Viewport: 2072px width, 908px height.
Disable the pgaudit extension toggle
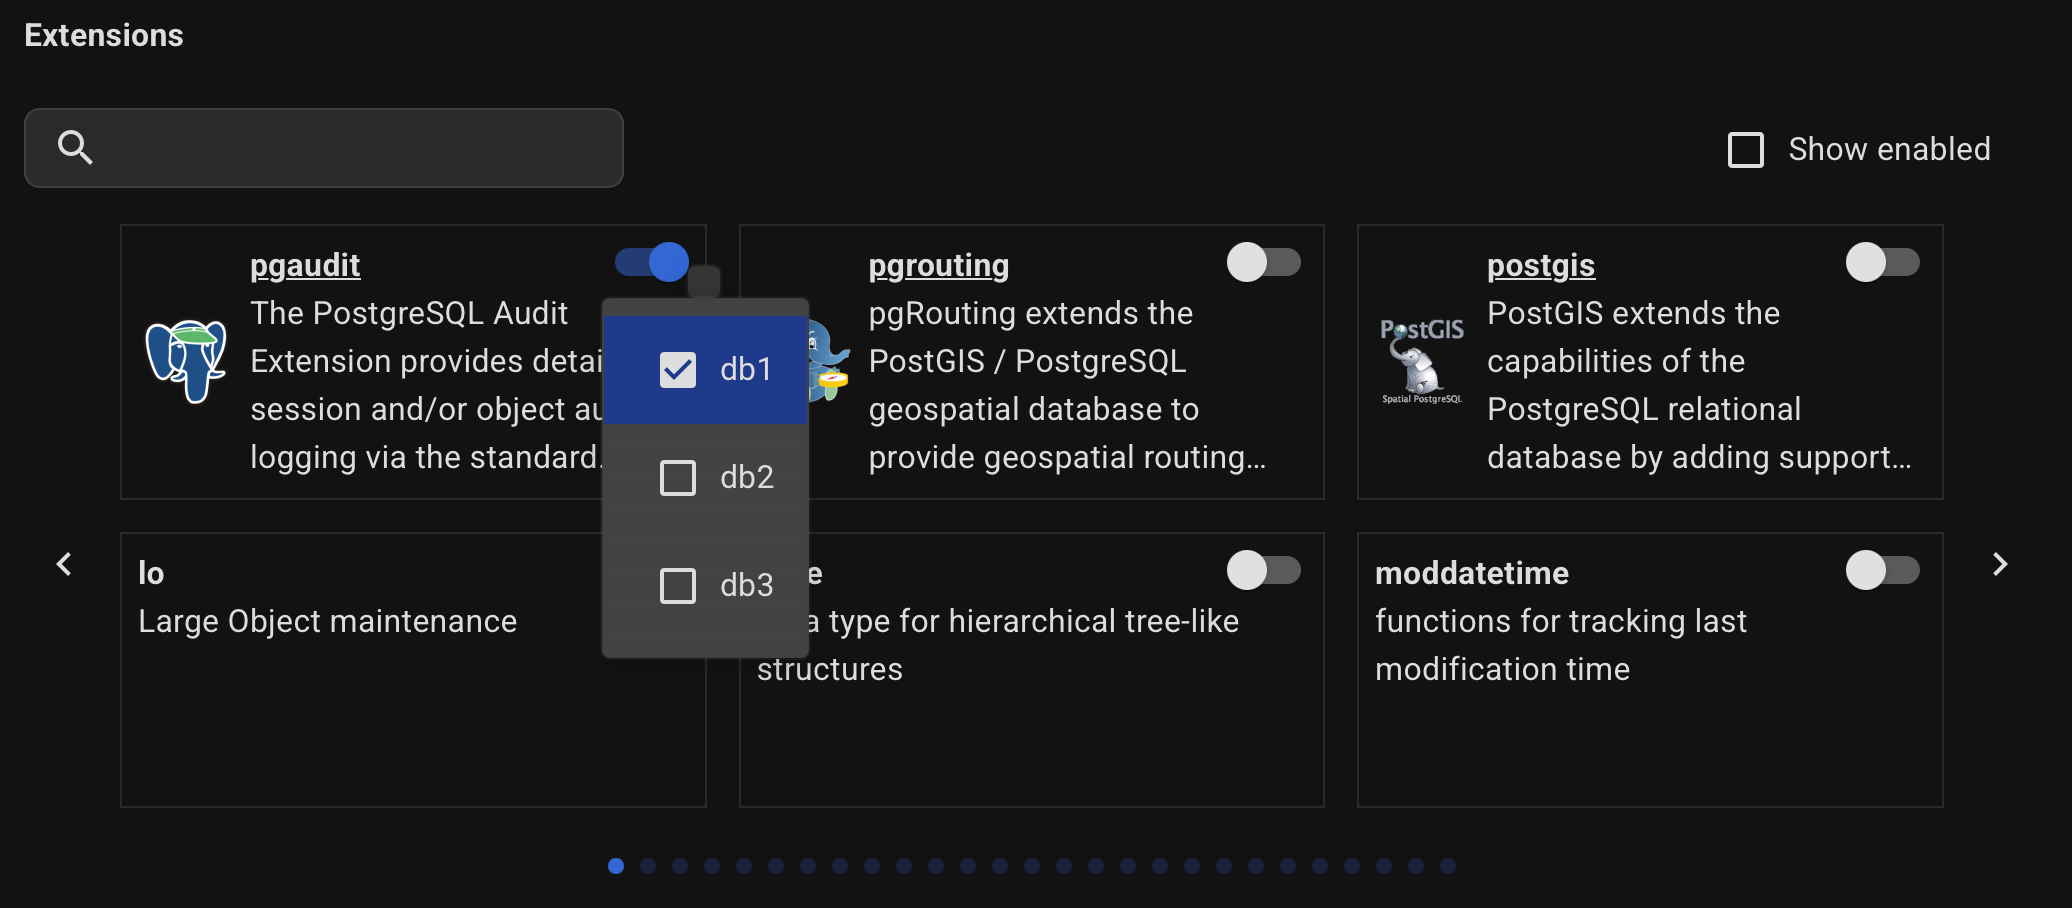652,263
